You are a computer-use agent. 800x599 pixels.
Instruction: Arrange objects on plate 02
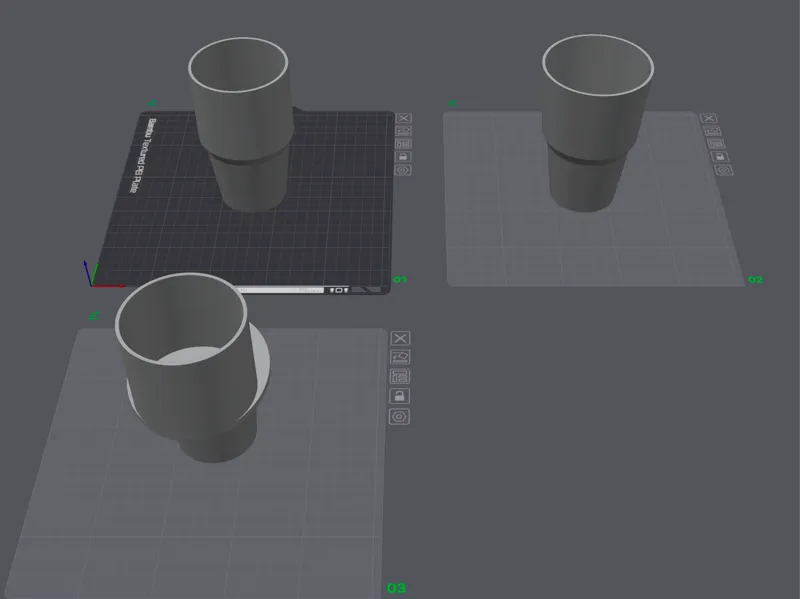(x=716, y=144)
